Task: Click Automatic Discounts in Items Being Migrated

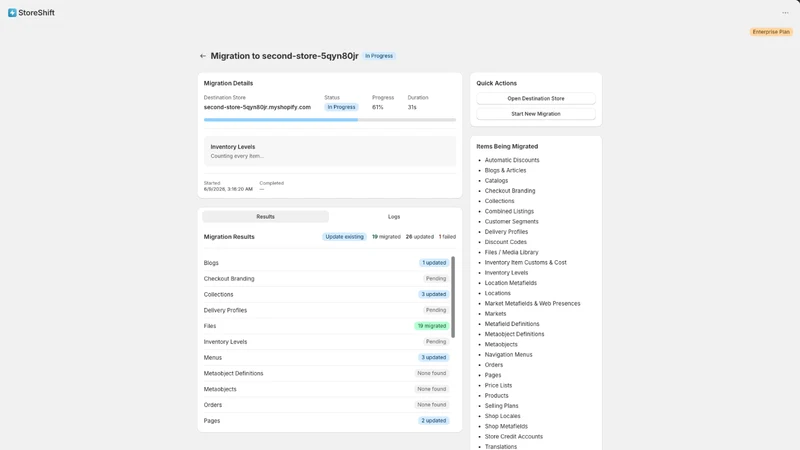Action: click(x=512, y=160)
